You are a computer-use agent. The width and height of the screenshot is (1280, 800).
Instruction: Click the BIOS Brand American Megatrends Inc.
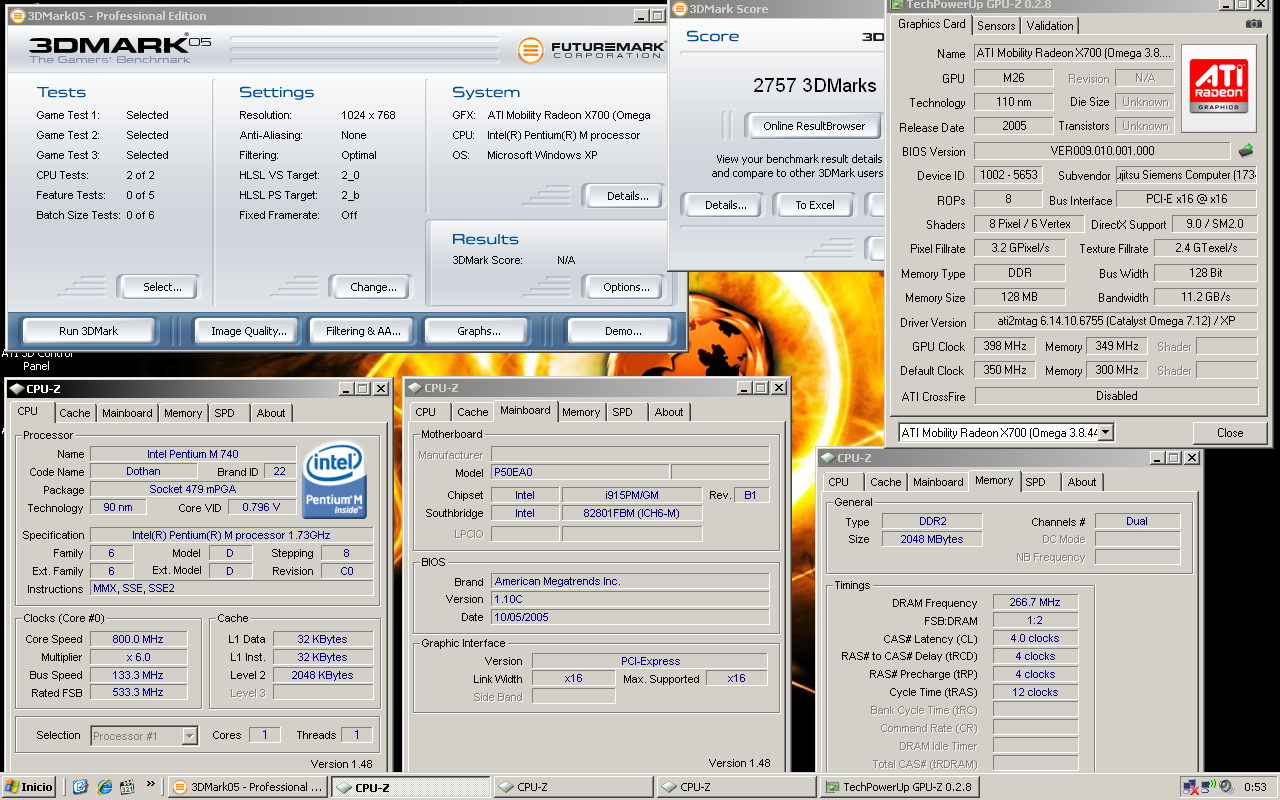[x=630, y=581]
